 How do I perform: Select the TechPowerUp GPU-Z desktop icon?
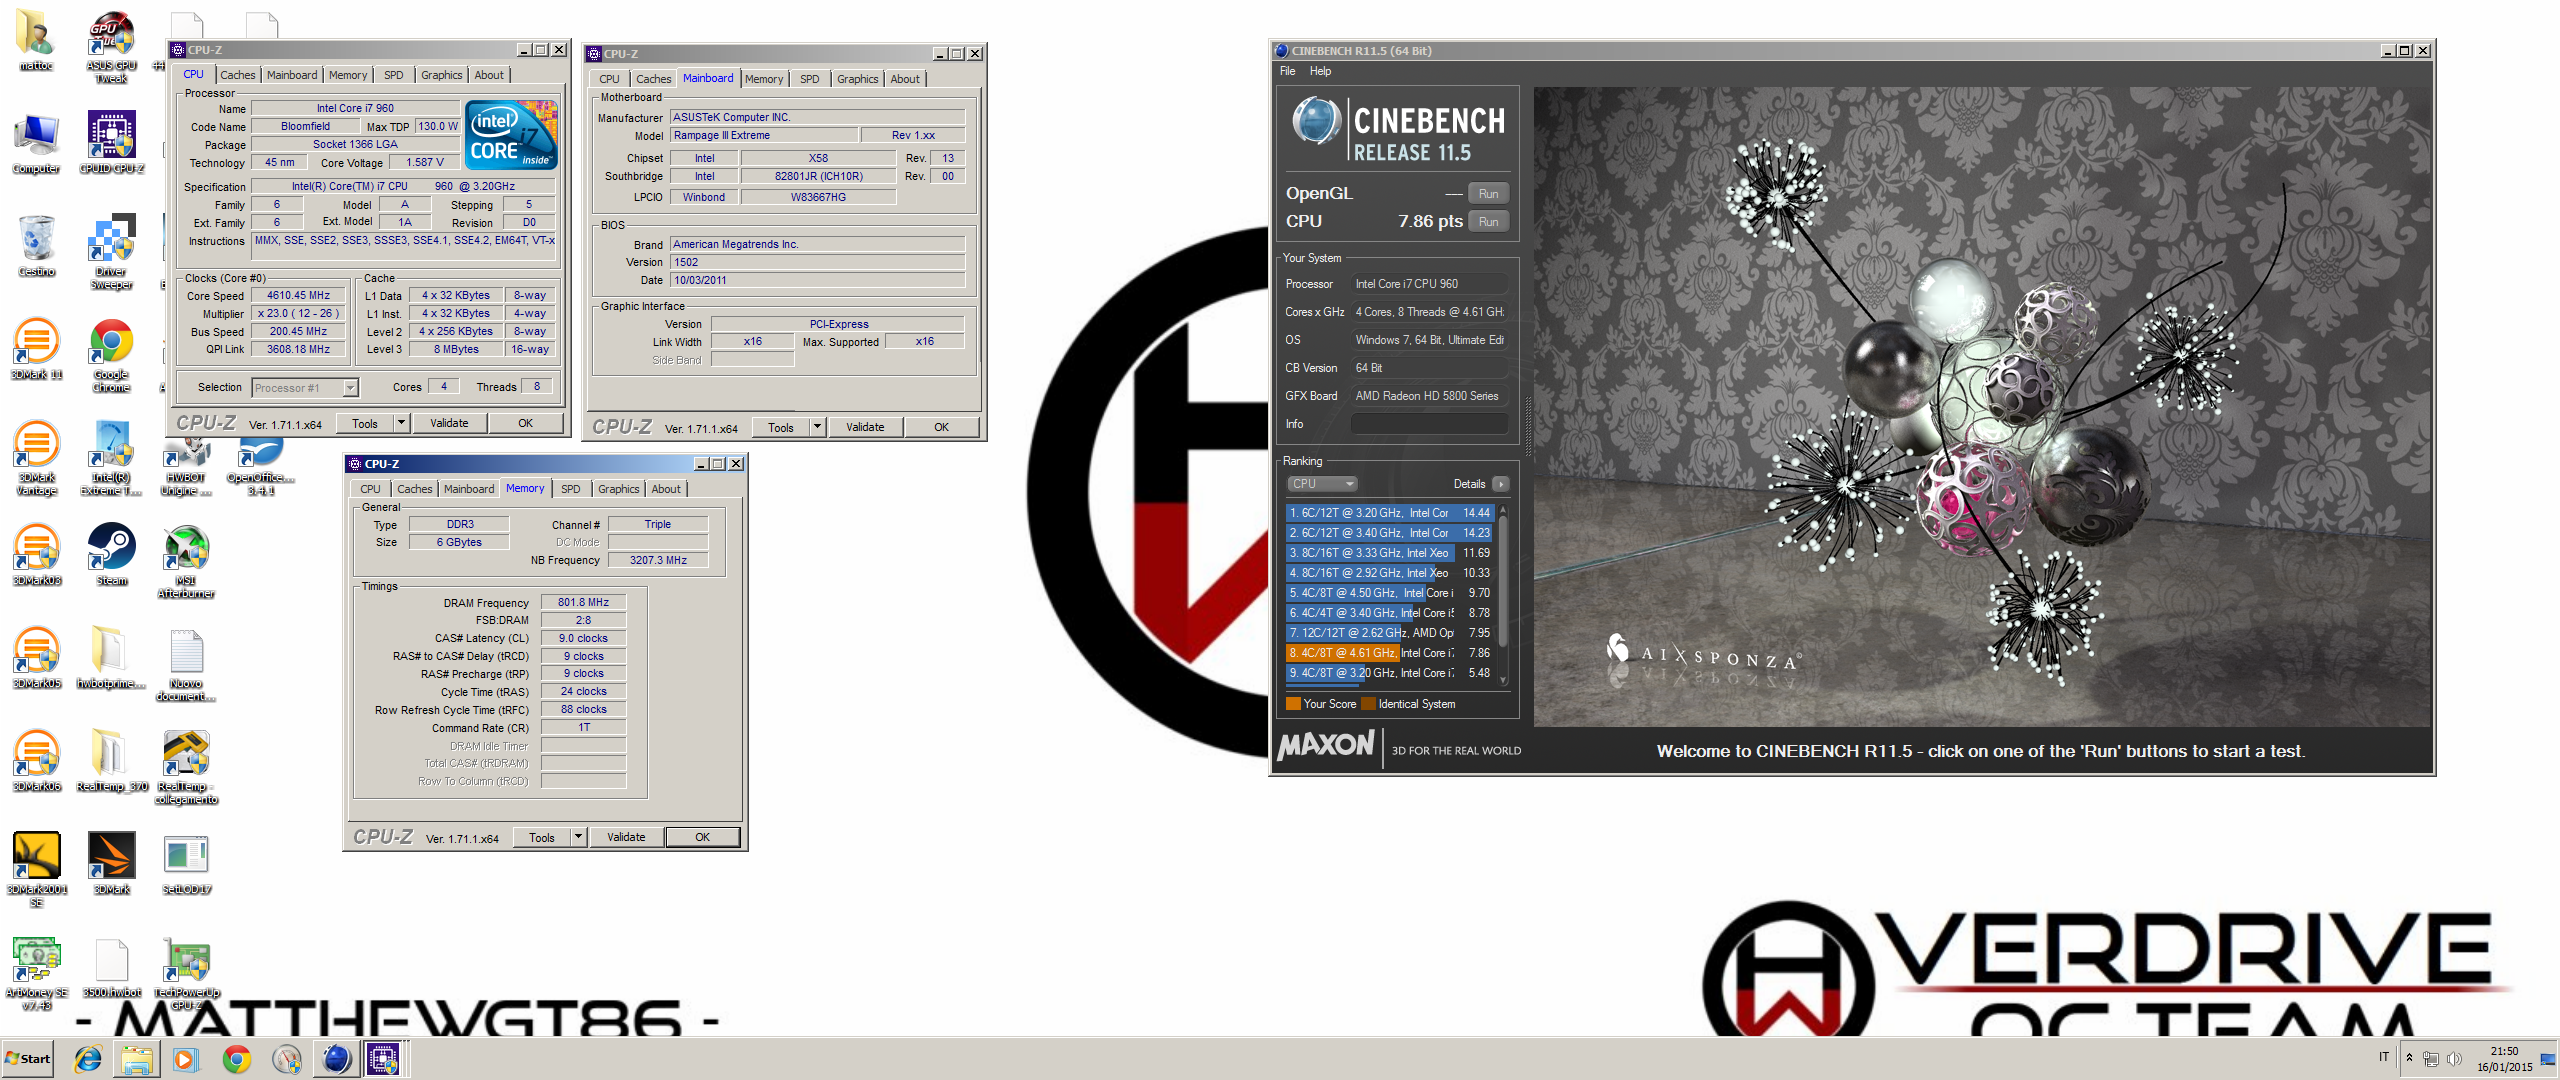tap(186, 973)
